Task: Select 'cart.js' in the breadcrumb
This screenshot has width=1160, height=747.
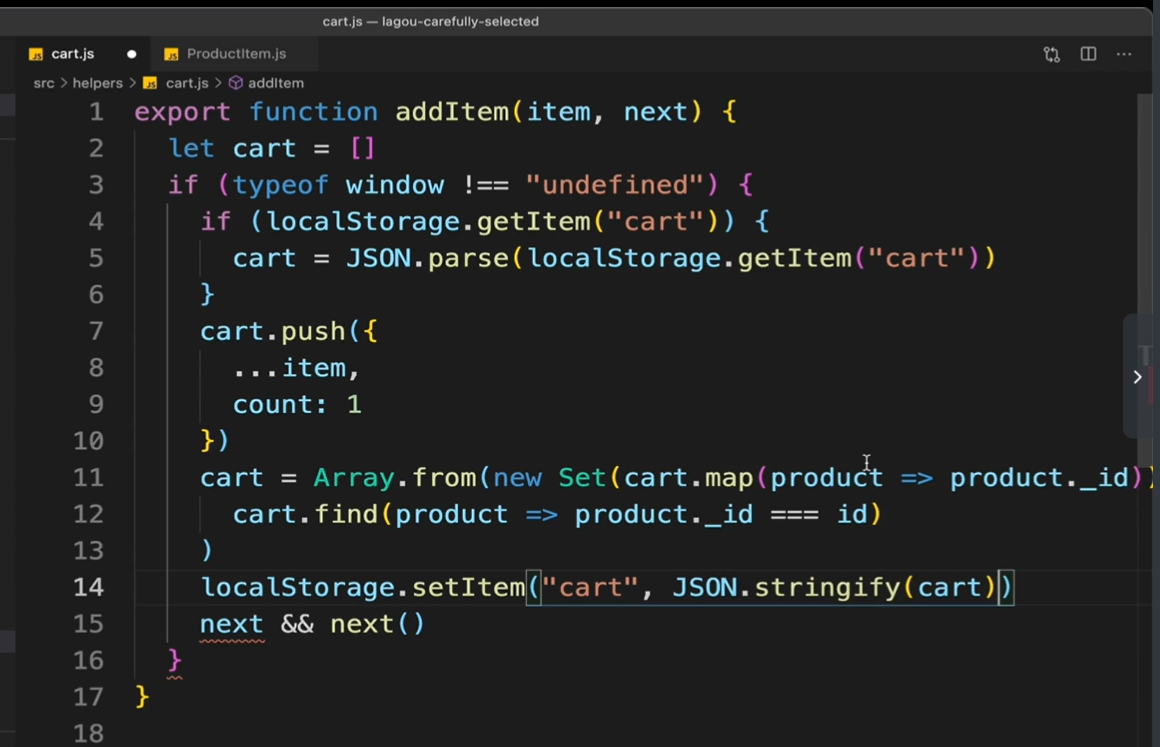Action: click(x=187, y=83)
